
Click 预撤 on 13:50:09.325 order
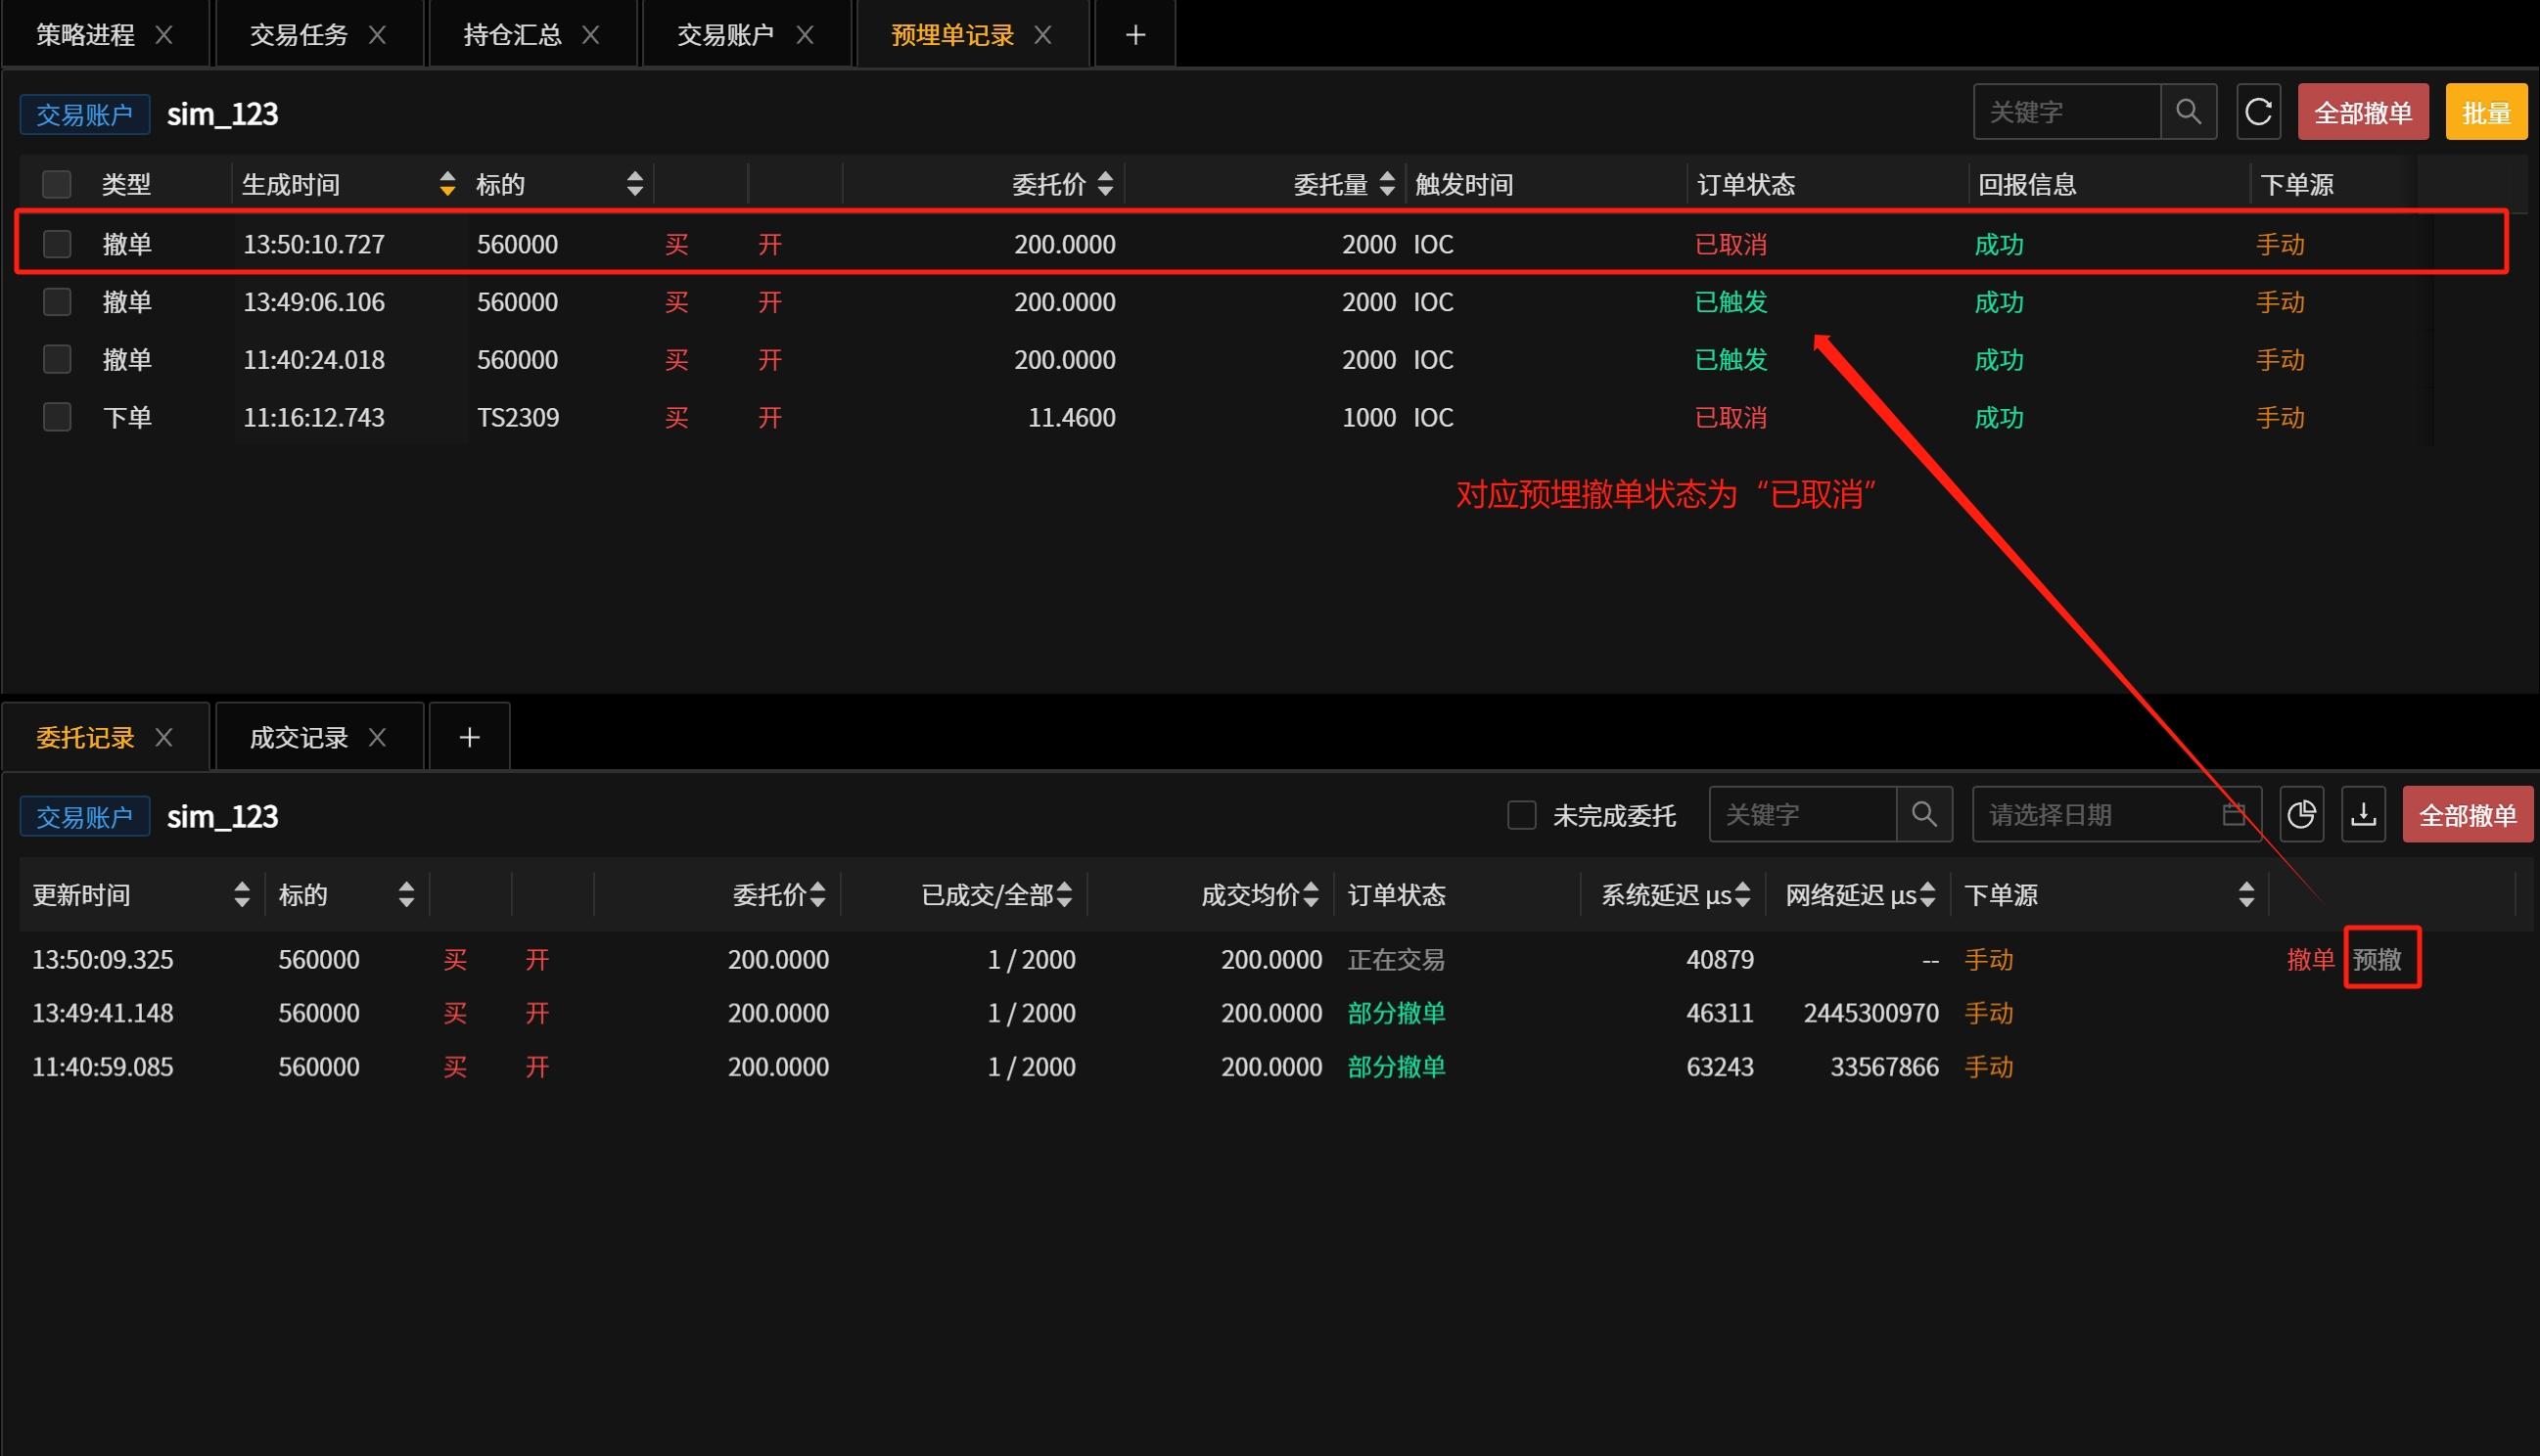[x=2377, y=959]
